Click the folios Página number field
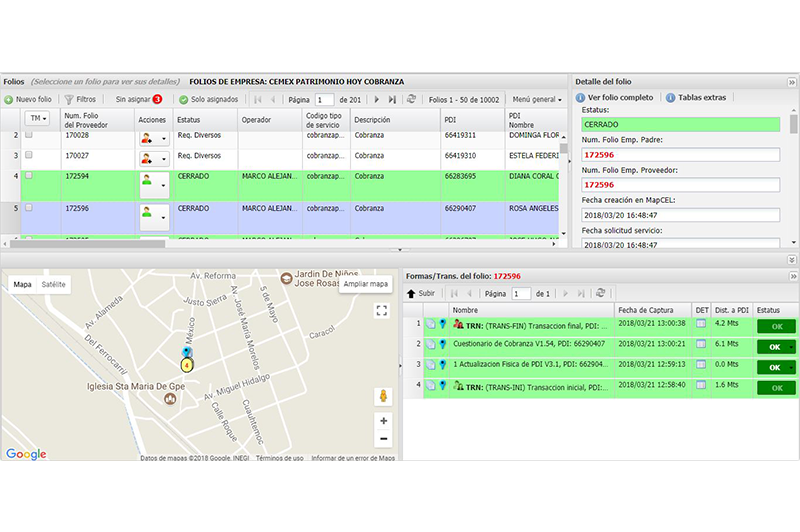This screenshot has width=800, height=532. click(x=324, y=100)
